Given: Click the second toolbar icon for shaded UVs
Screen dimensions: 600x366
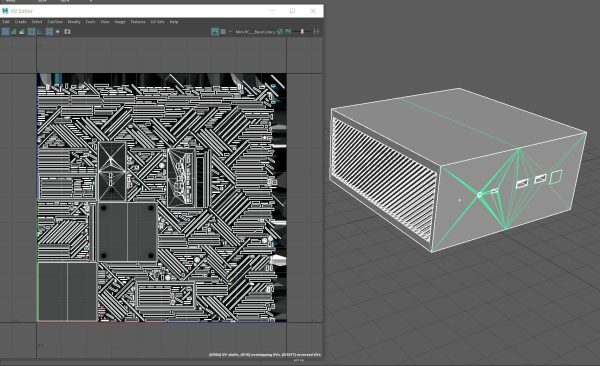Looking at the screenshot, I should (14, 32).
